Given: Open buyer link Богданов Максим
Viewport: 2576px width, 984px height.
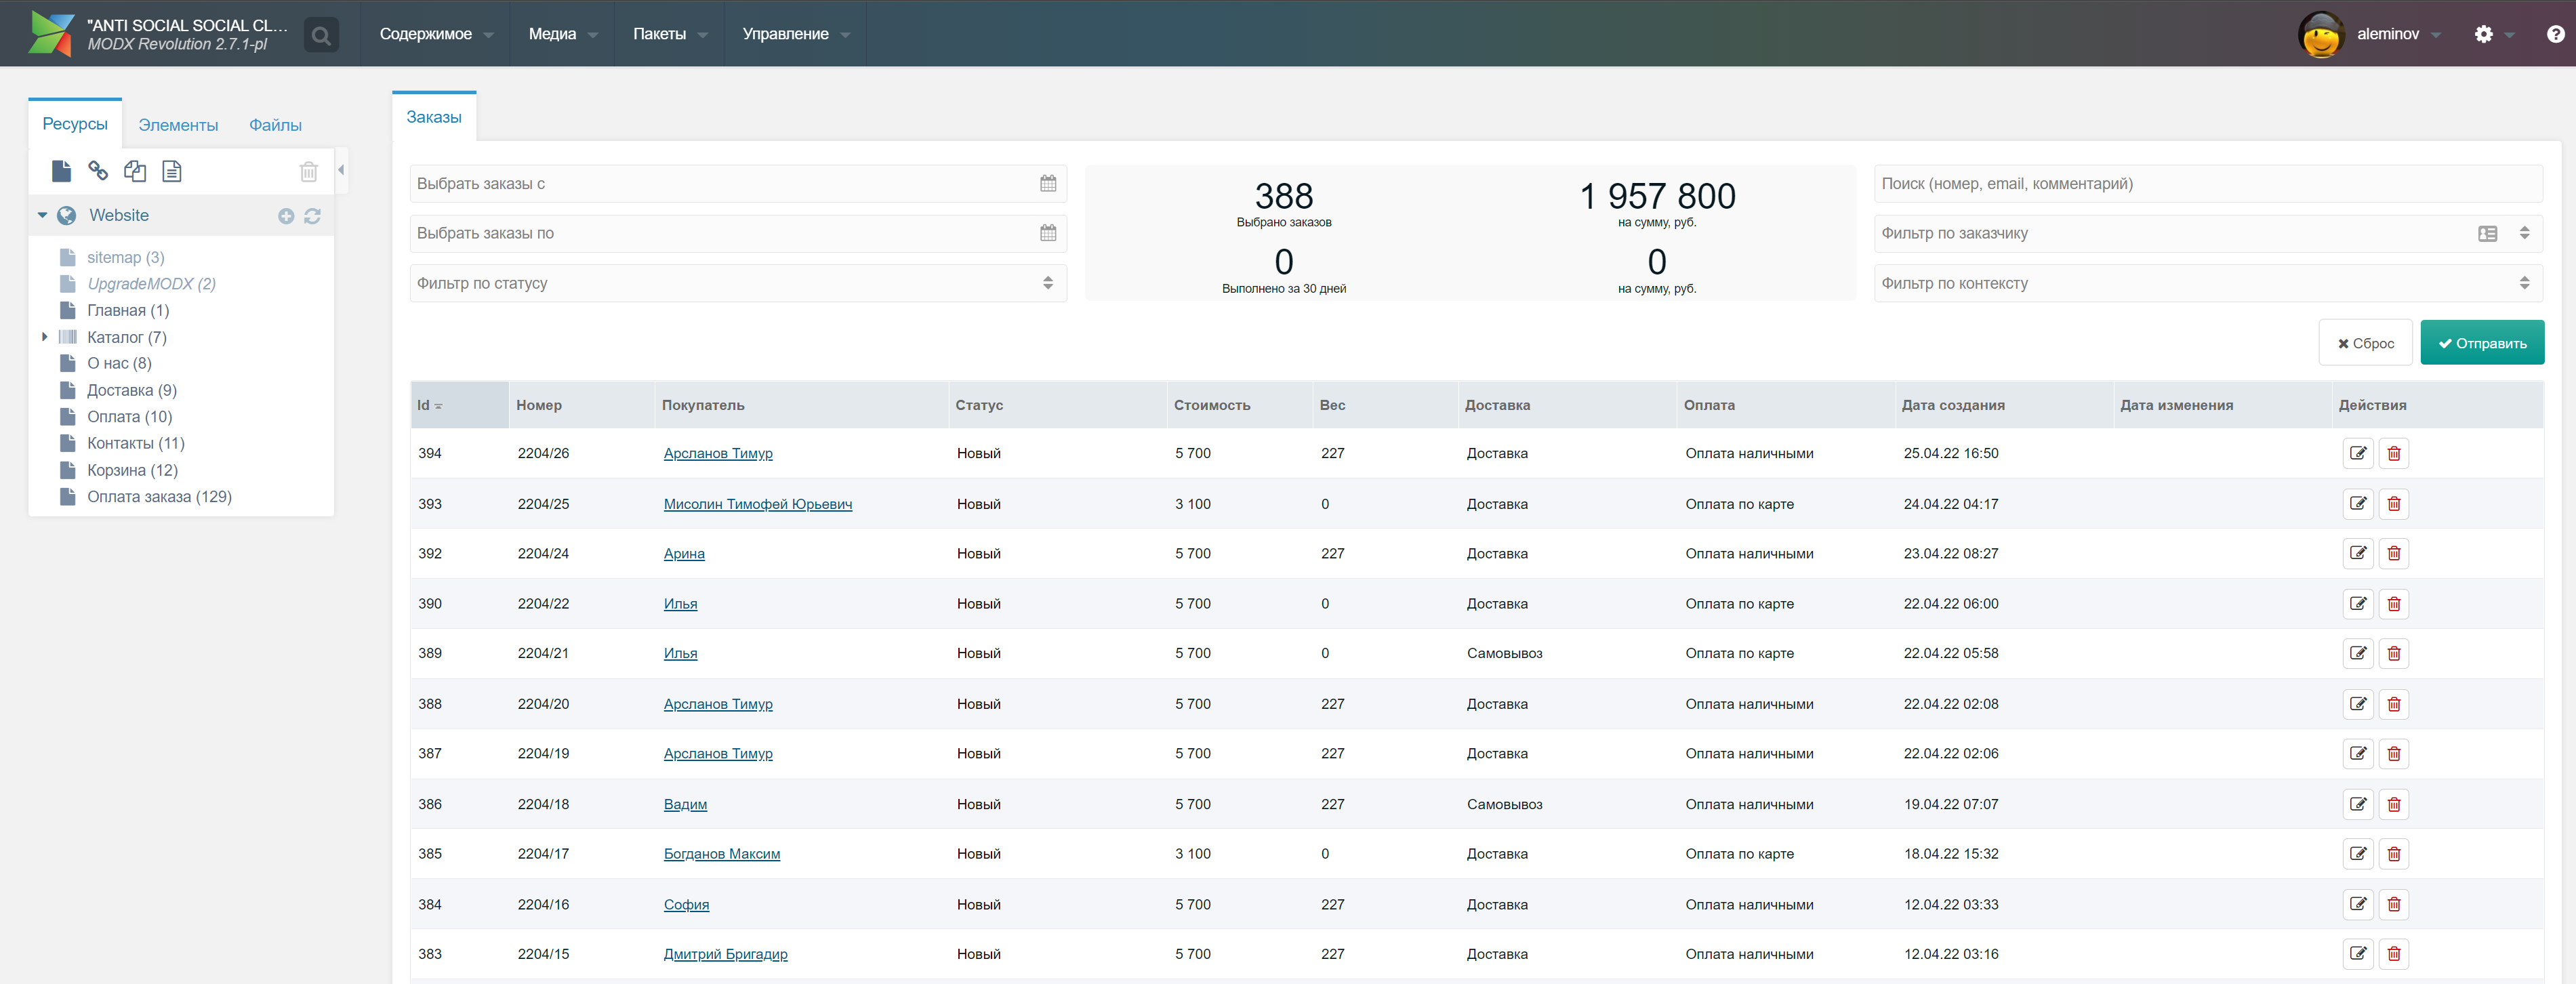Looking at the screenshot, I should point(722,853).
